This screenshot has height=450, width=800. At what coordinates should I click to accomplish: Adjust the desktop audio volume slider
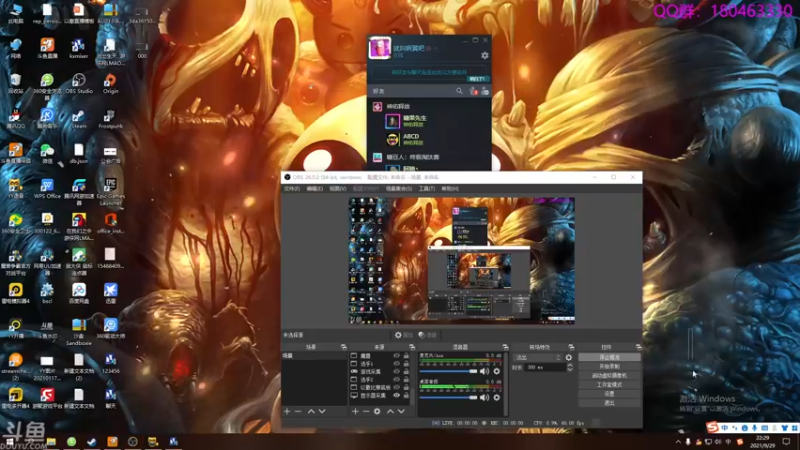pos(448,397)
